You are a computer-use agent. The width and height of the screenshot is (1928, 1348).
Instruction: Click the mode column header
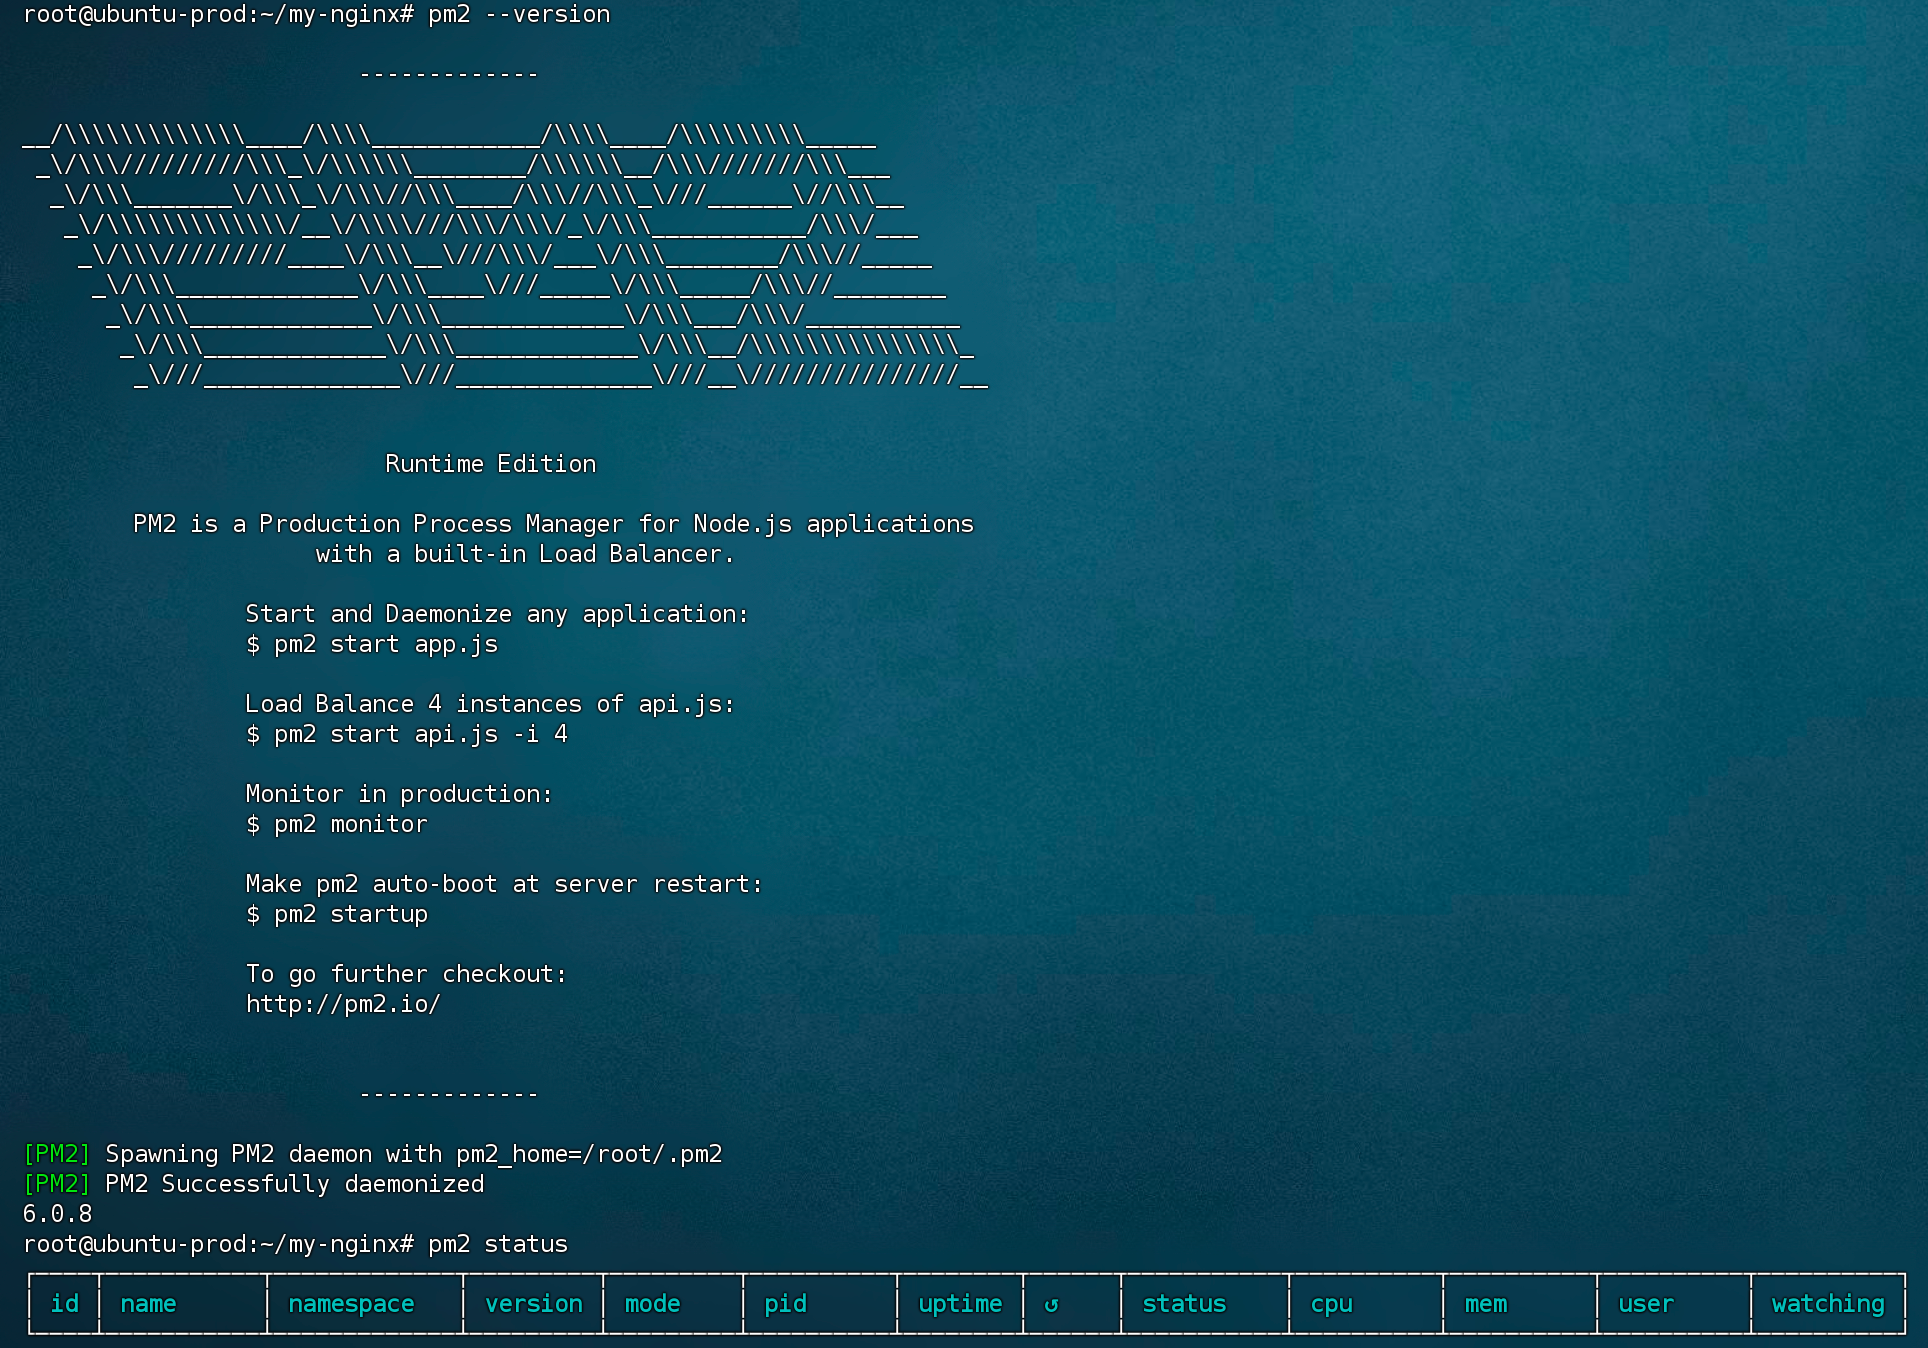tap(652, 1304)
